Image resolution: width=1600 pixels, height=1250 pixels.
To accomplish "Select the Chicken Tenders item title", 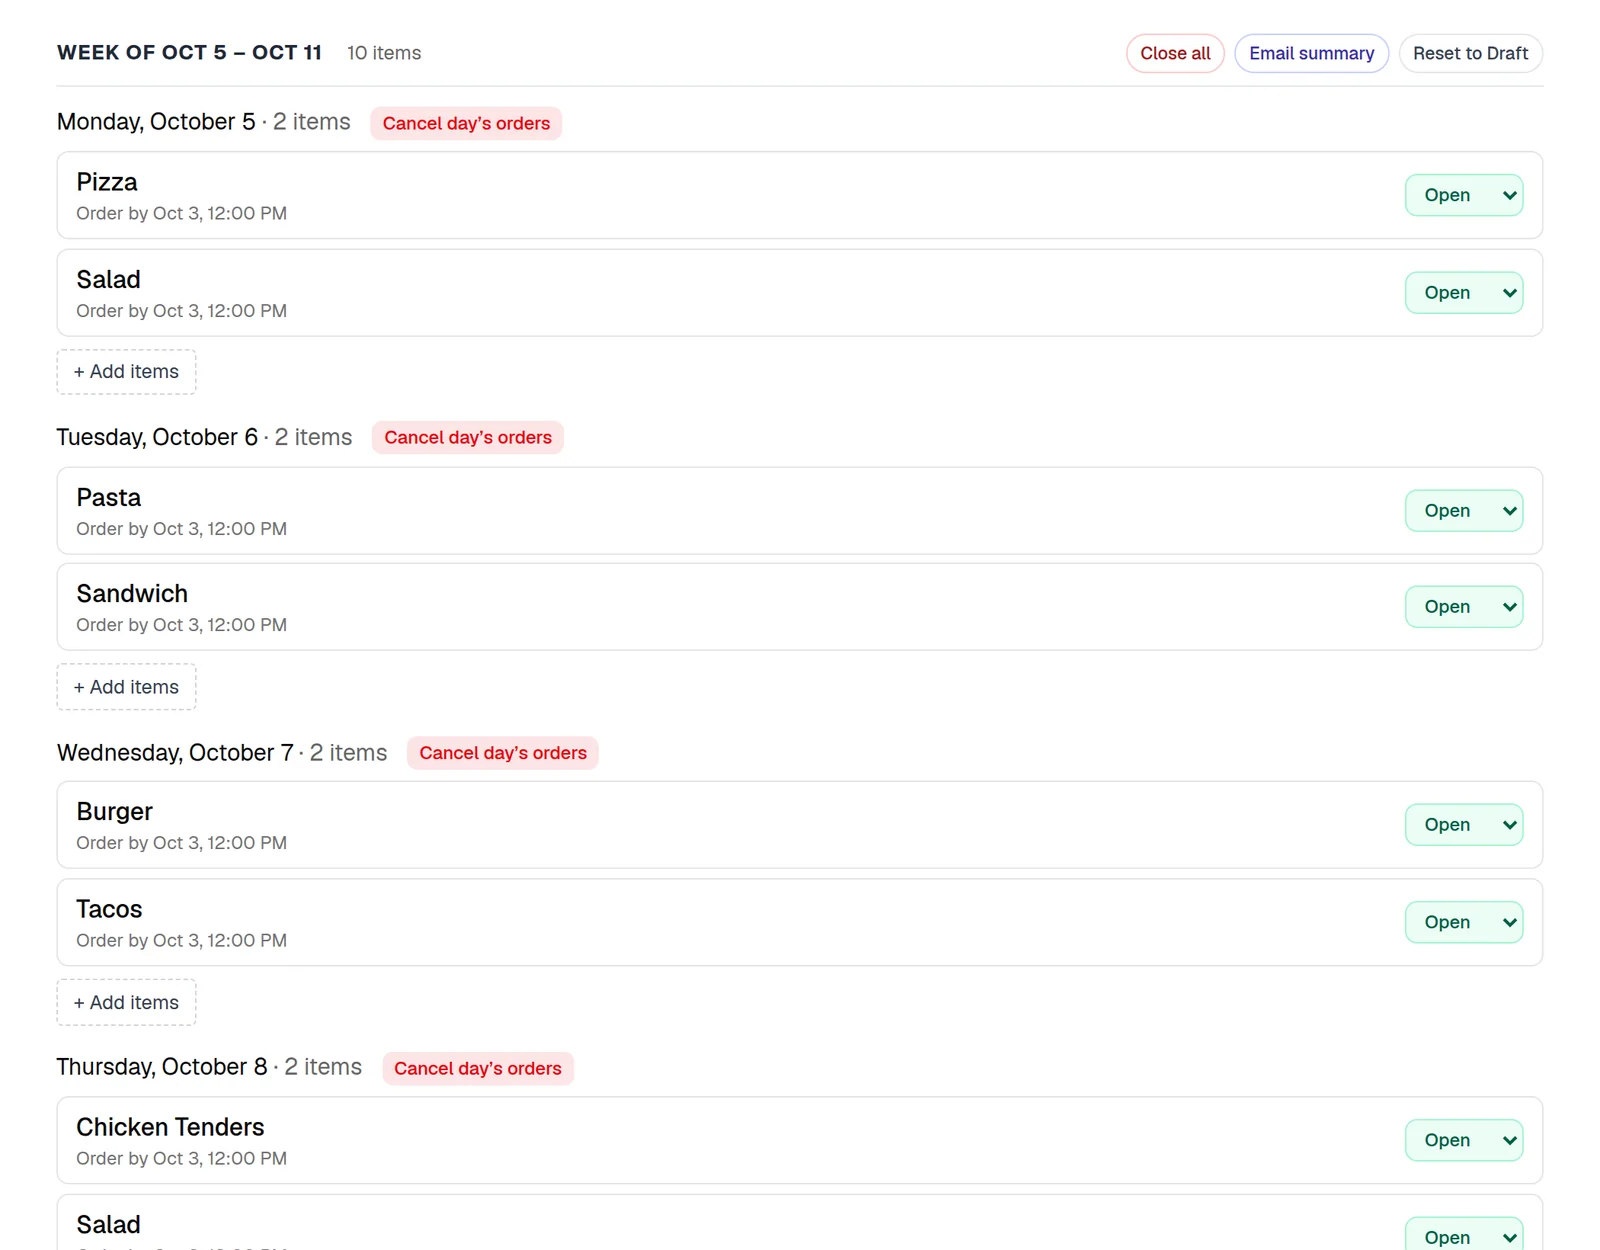I will [170, 1127].
